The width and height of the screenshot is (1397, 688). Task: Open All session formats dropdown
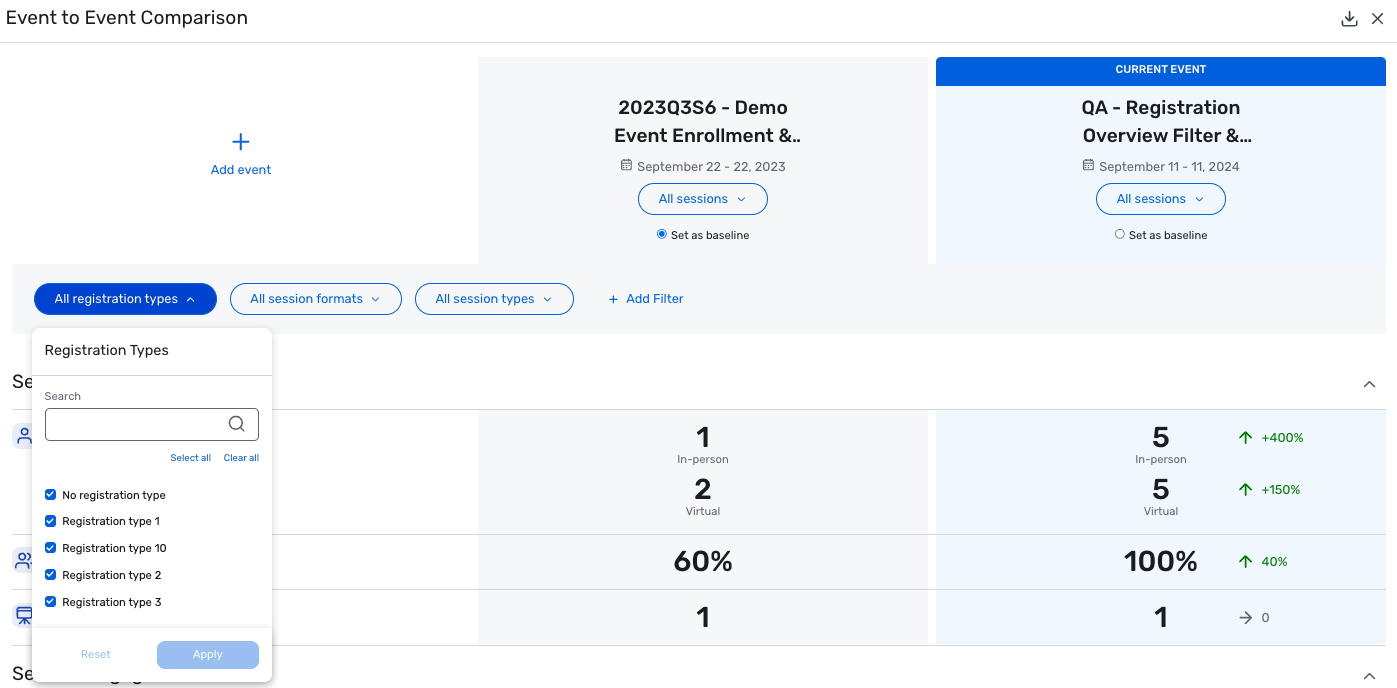pos(315,299)
